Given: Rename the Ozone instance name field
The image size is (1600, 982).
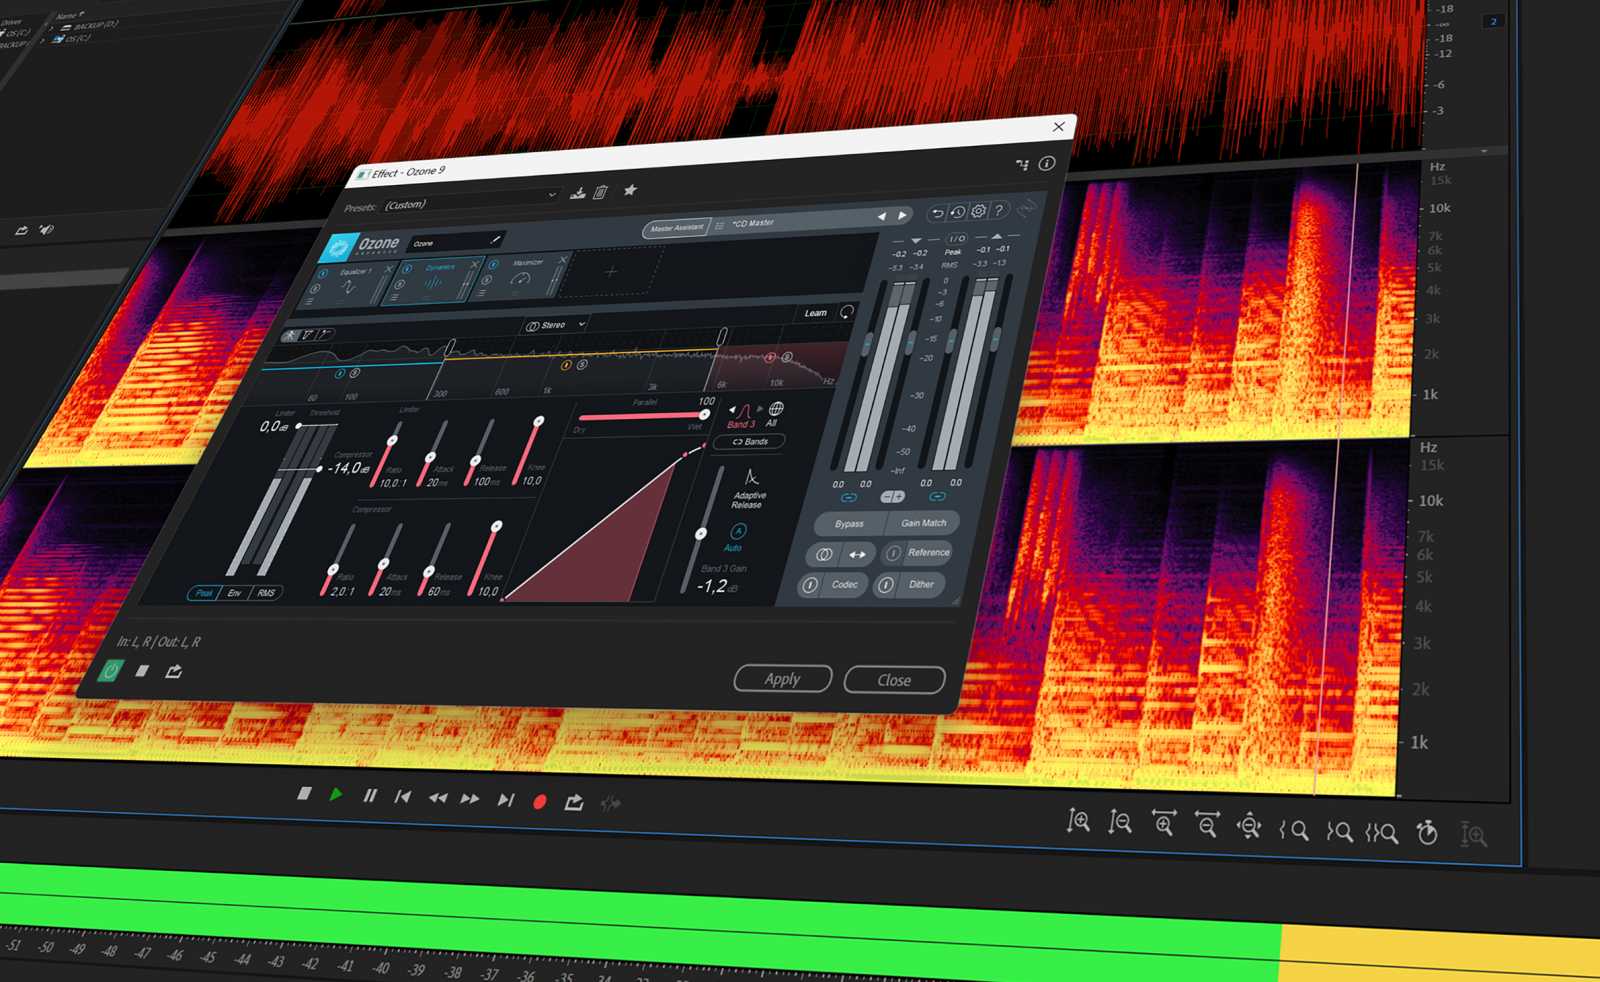Looking at the screenshot, I should pos(455,242).
